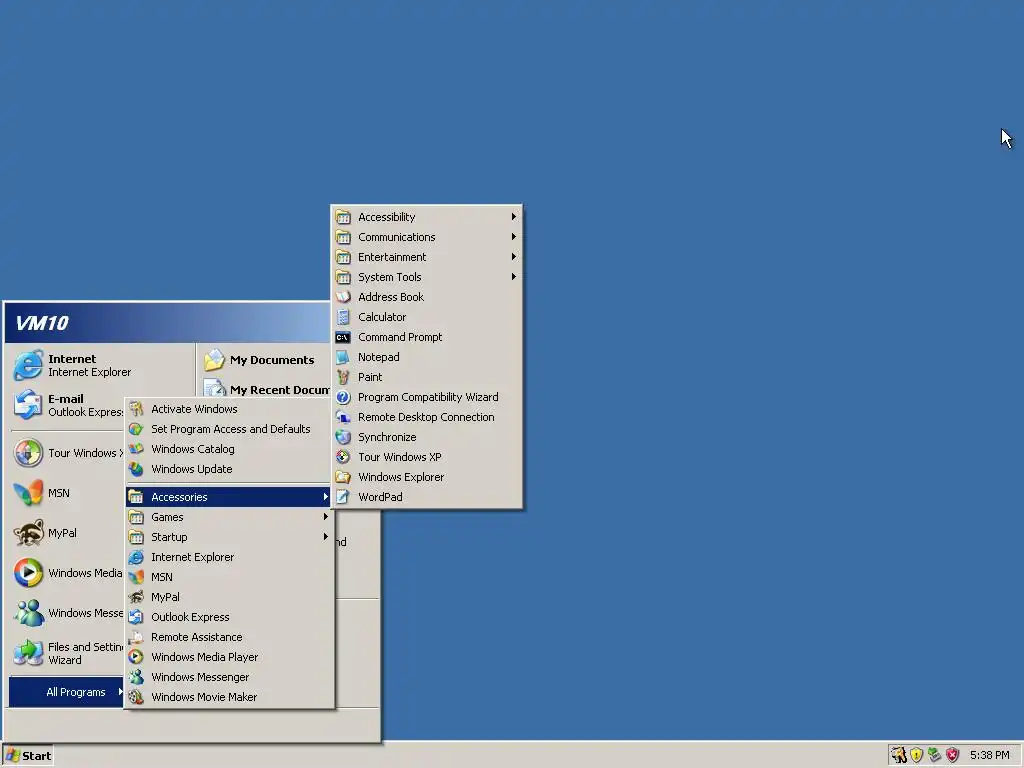The height and width of the screenshot is (768, 1024).
Task: Expand the Games submenu arrow
Action: (325, 517)
